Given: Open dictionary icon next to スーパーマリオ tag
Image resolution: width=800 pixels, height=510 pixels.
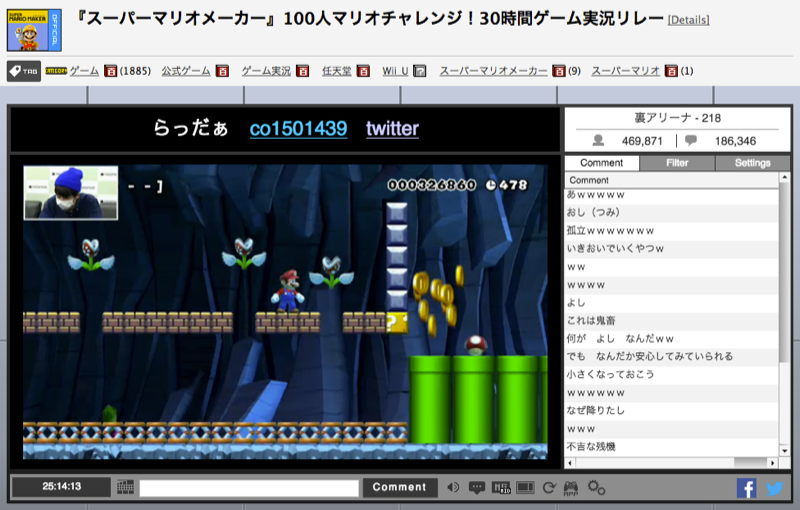Looking at the screenshot, I should click(x=671, y=71).
